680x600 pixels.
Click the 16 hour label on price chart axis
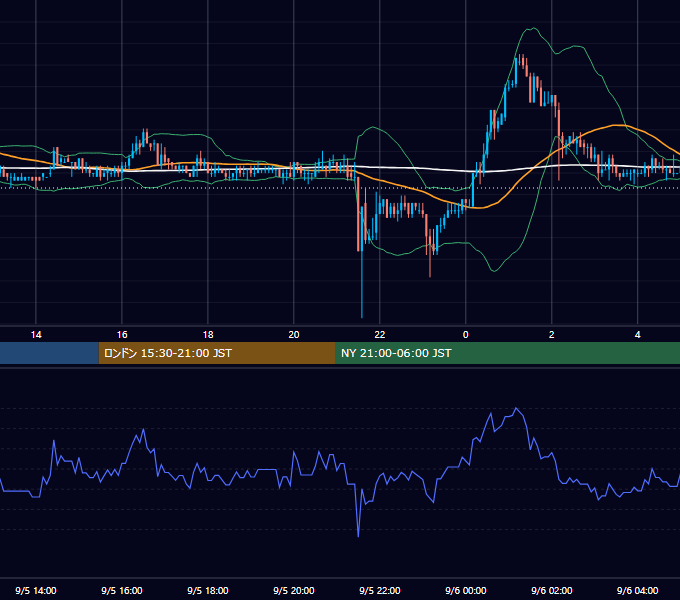(122, 335)
